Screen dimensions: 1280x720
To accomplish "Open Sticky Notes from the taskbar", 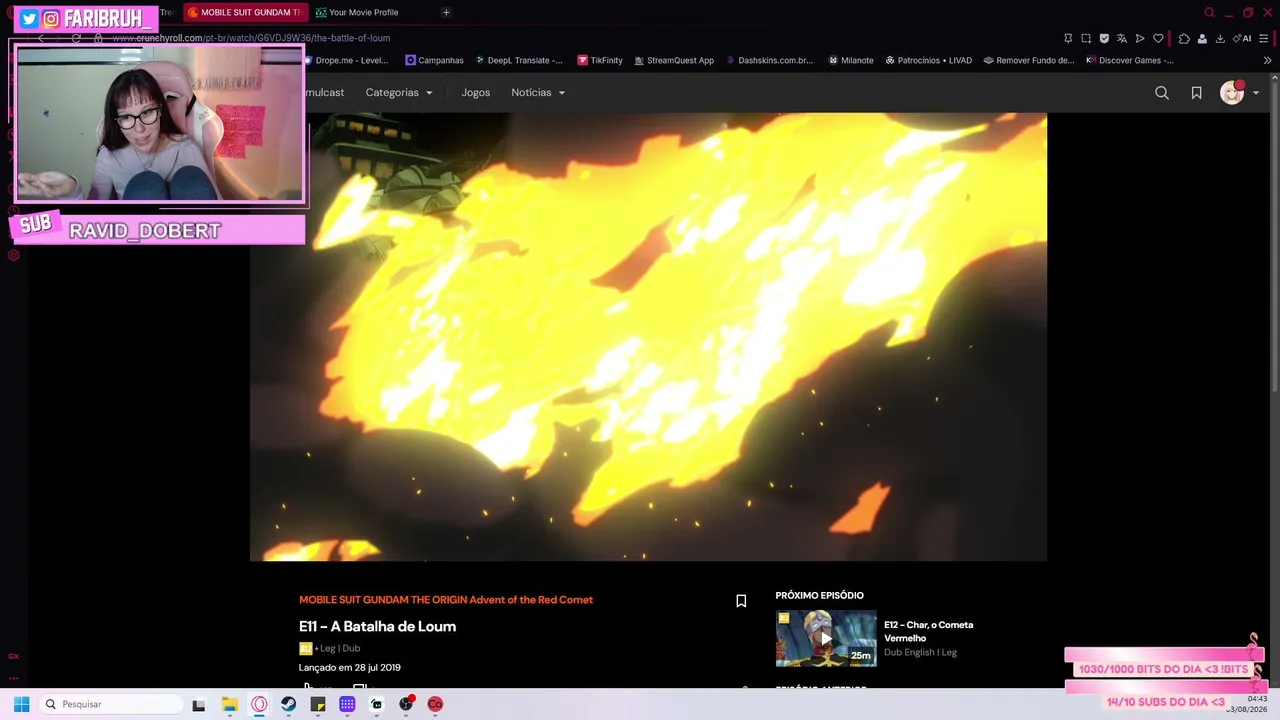I will (318, 704).
